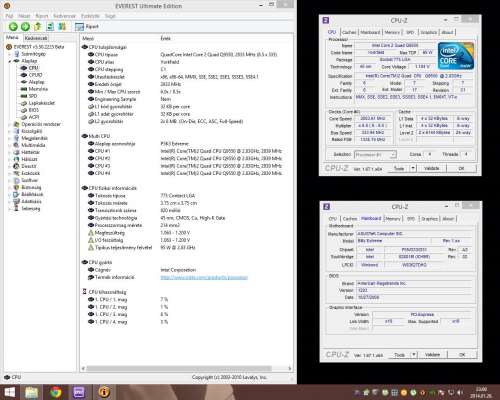The width and height of the screenshot is (500, 400).
Task: Open Memory tab in top CPU-Z window
Action: [x=392, y=32]
